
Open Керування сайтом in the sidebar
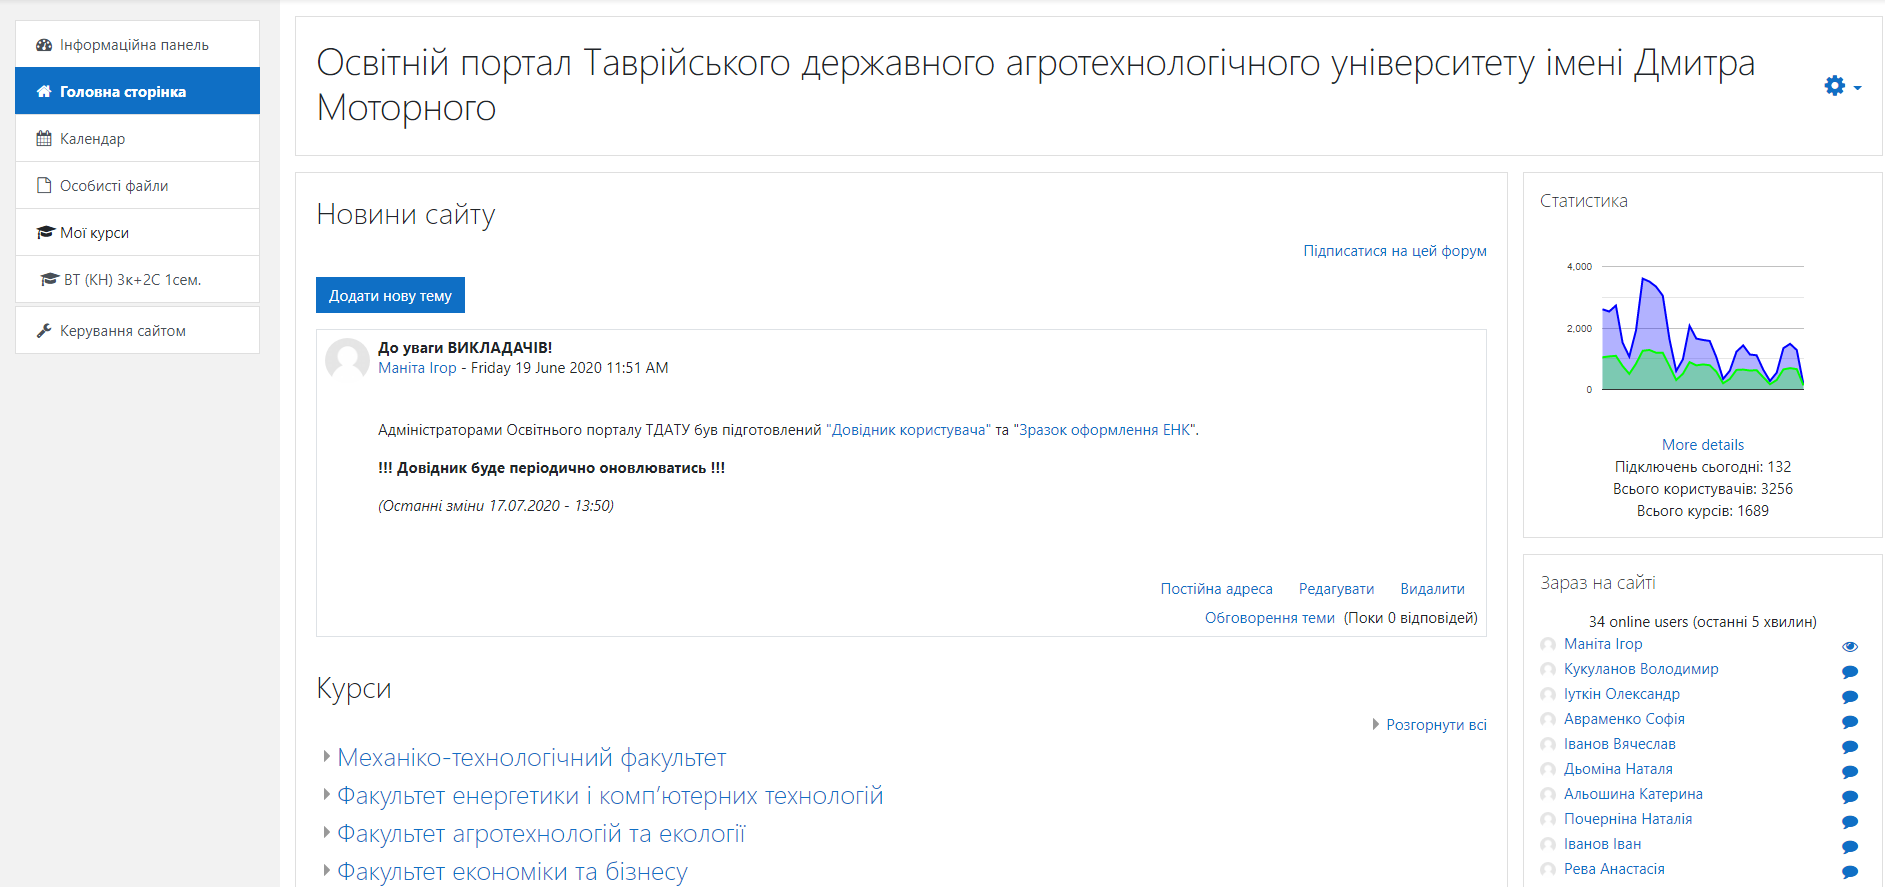[138, 330]
